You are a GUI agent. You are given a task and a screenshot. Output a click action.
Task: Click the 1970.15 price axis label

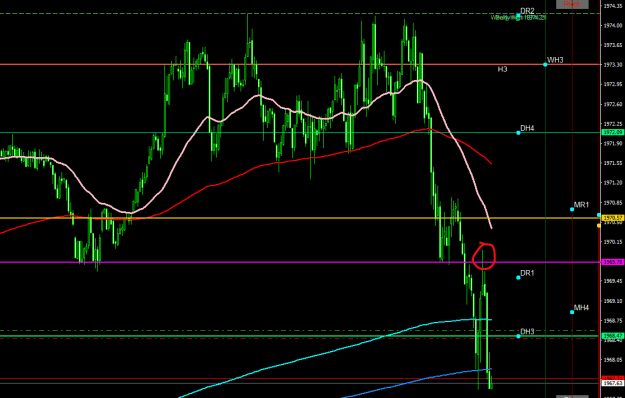click(x=613, y=242)
